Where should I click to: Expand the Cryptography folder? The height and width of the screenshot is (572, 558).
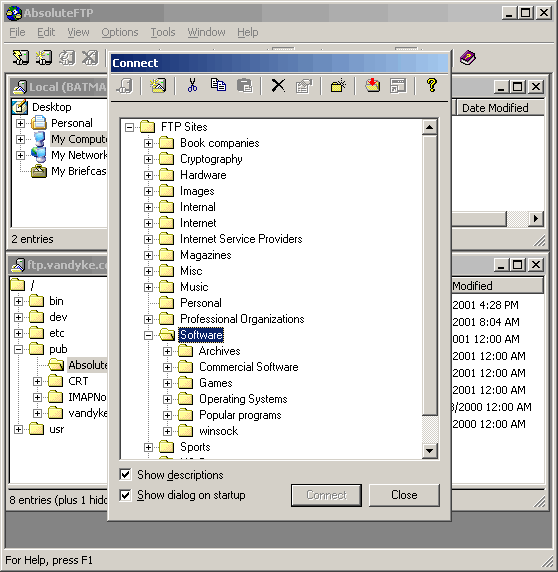pos(148,159)
